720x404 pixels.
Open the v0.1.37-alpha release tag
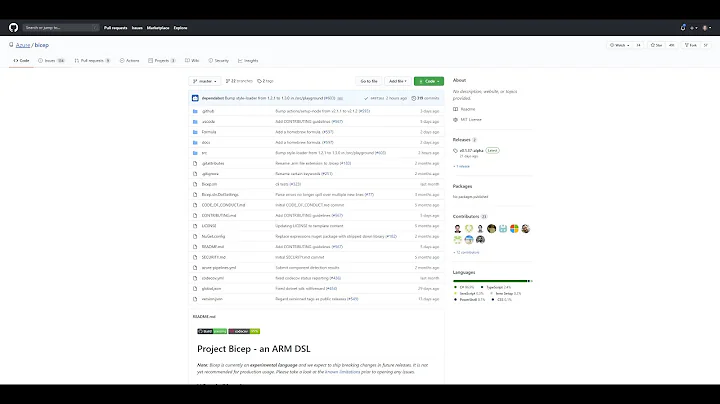pos(472,151)
